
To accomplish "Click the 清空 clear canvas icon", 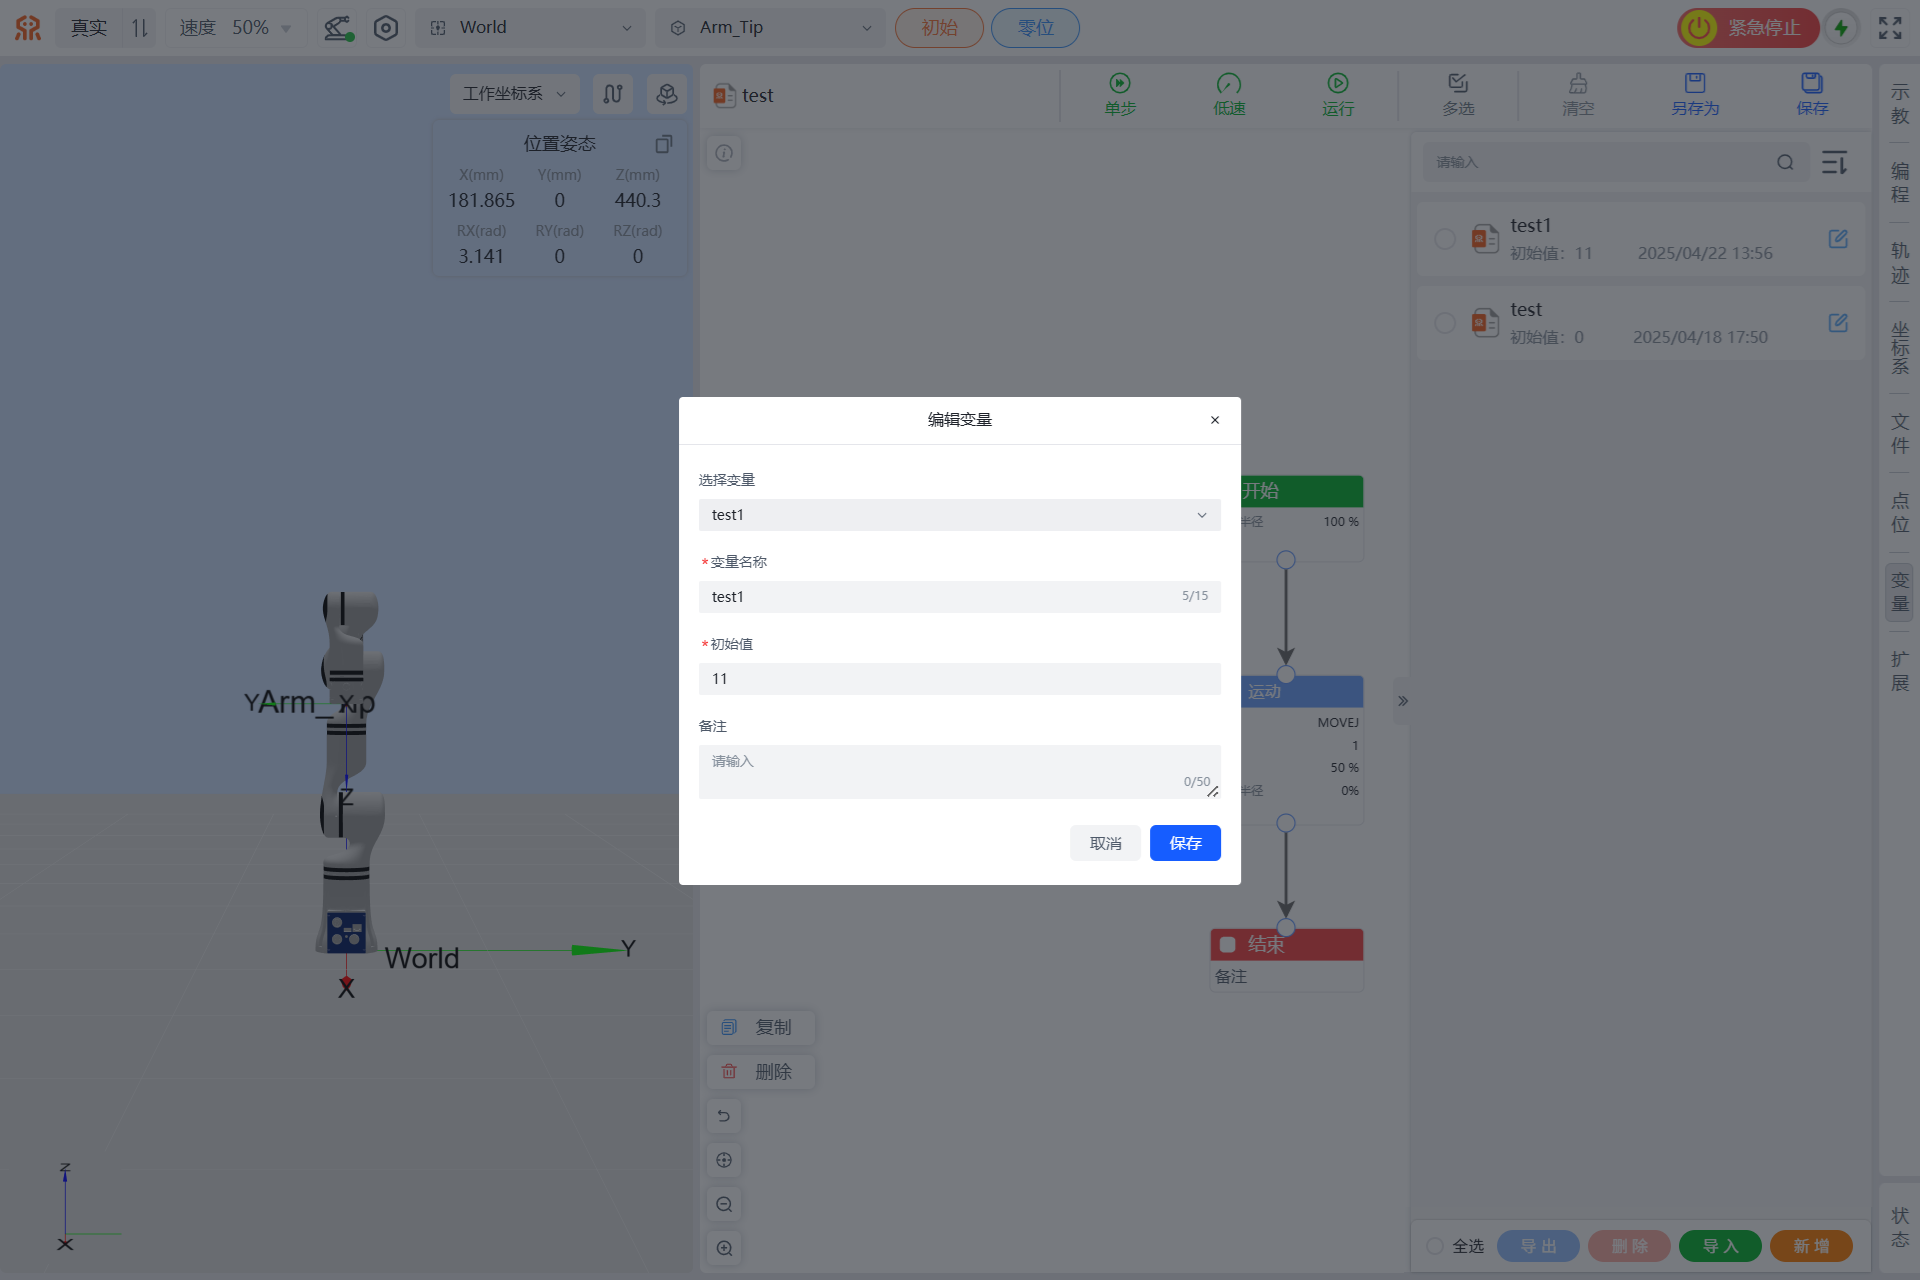I will tap(1578, 84).
